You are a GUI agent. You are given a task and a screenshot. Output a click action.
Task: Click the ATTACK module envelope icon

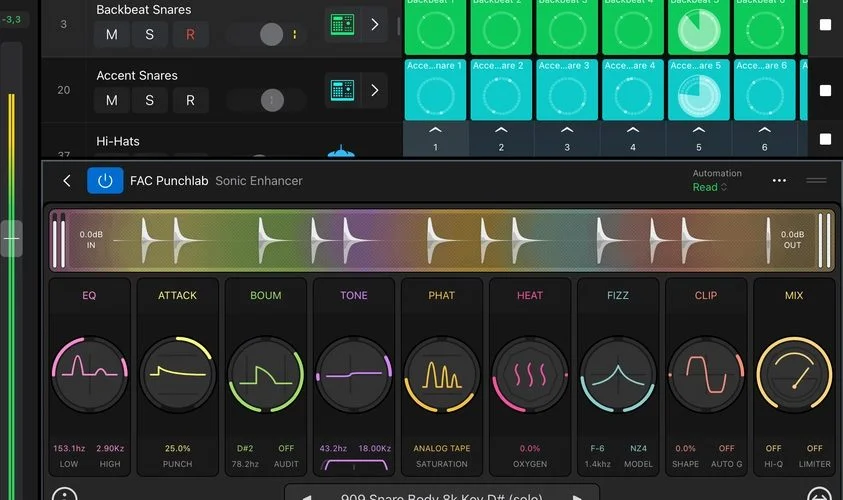177,375
